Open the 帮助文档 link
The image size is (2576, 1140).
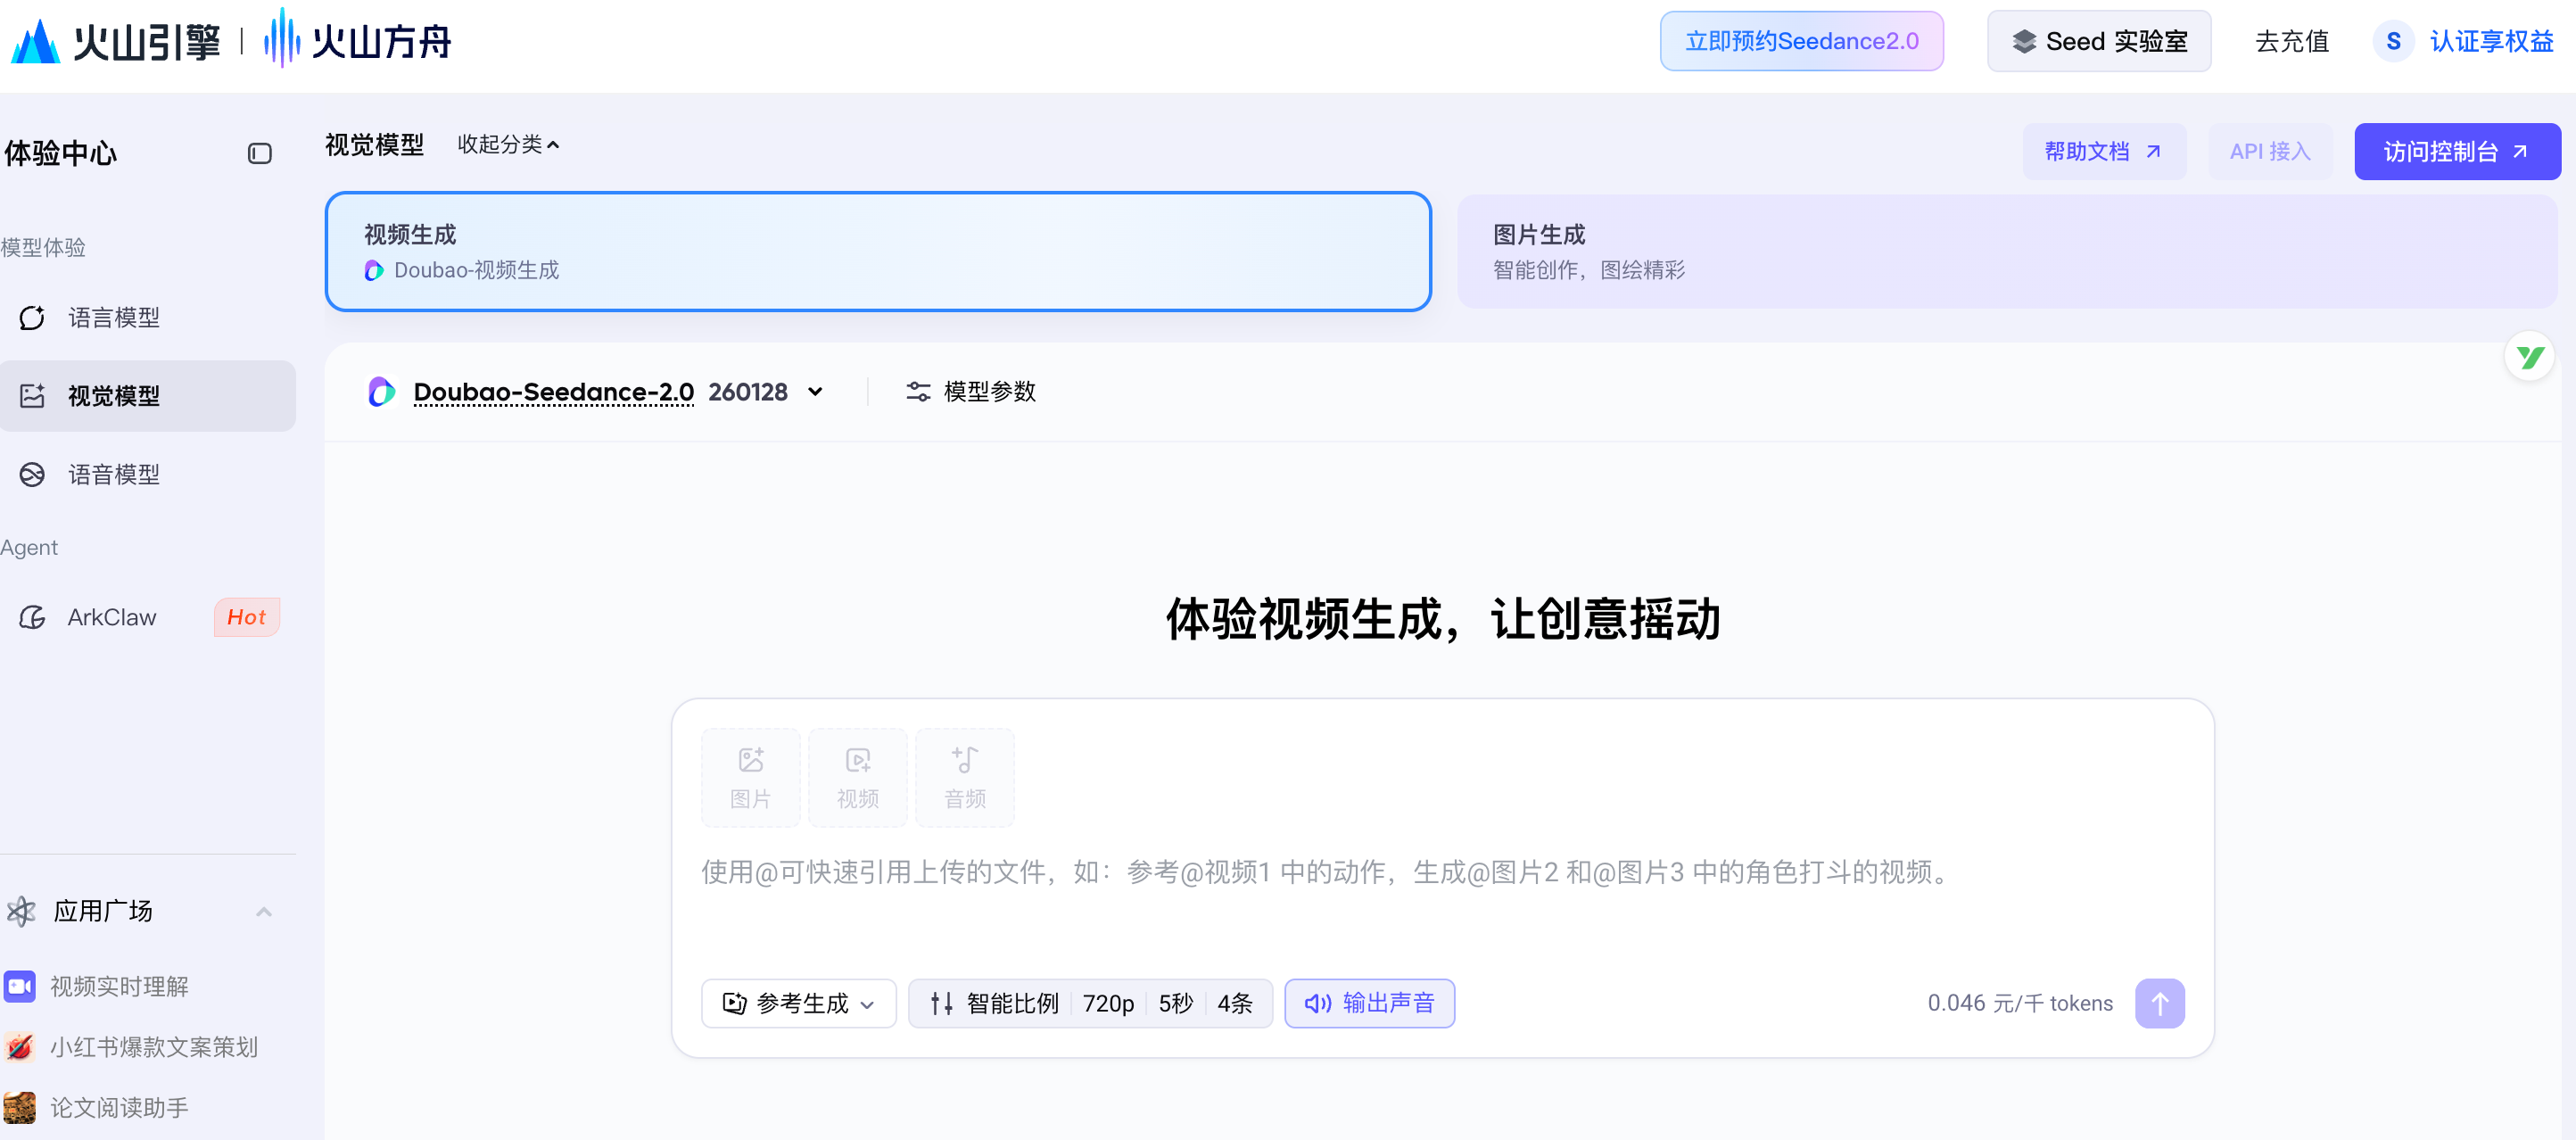point(2103,152)
